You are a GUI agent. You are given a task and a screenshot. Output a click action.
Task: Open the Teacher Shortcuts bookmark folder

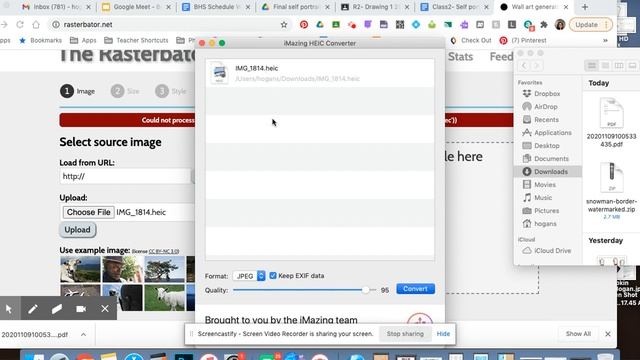click(x=136, y=40)
